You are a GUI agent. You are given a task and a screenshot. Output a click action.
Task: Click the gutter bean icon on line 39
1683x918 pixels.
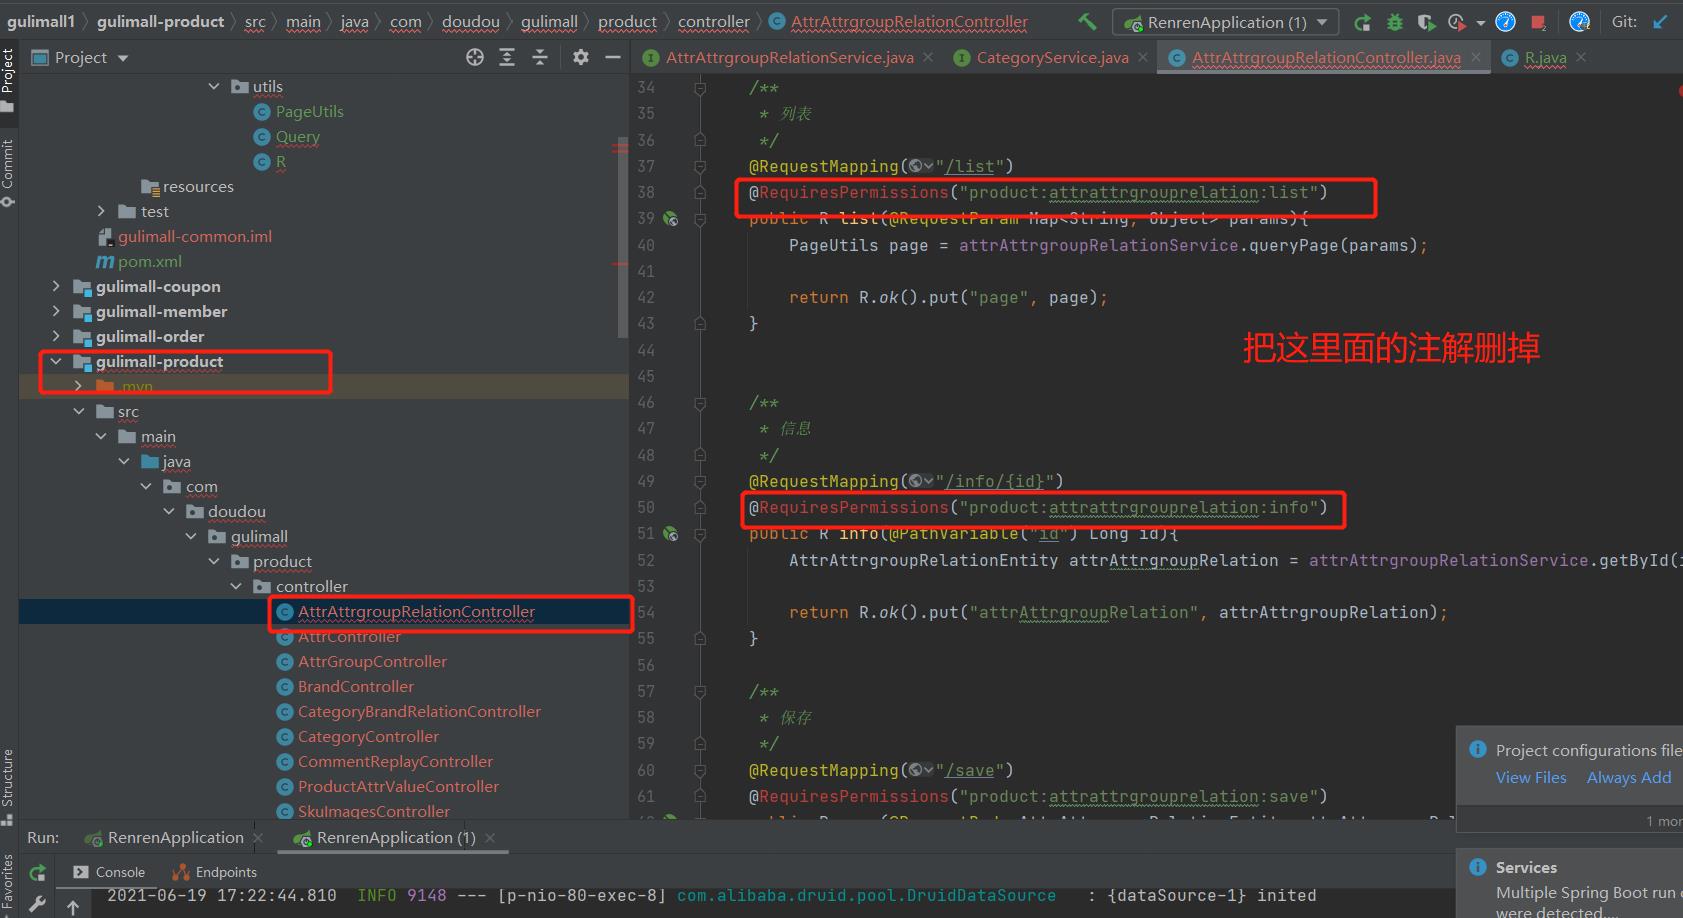point(671,219)
